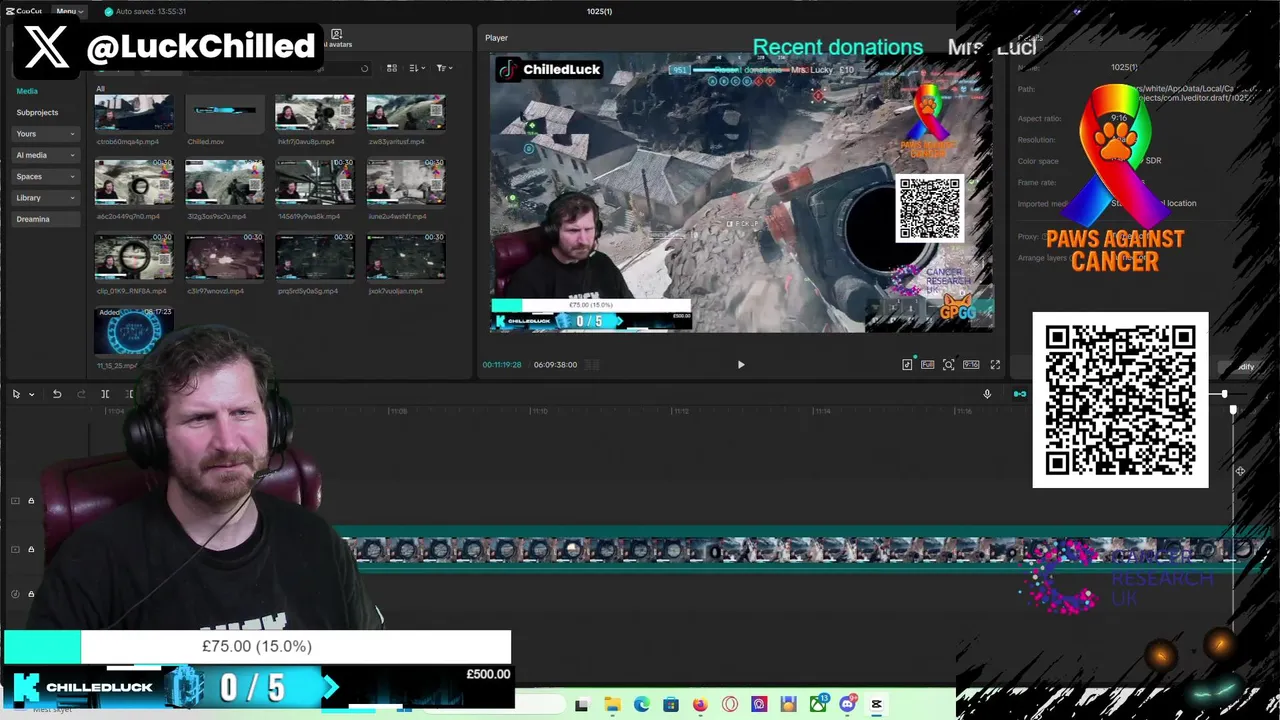
Task: Select the 3l2g3os9sc7u.mp4 thumbnail
Action: click(x=224, y=182)
